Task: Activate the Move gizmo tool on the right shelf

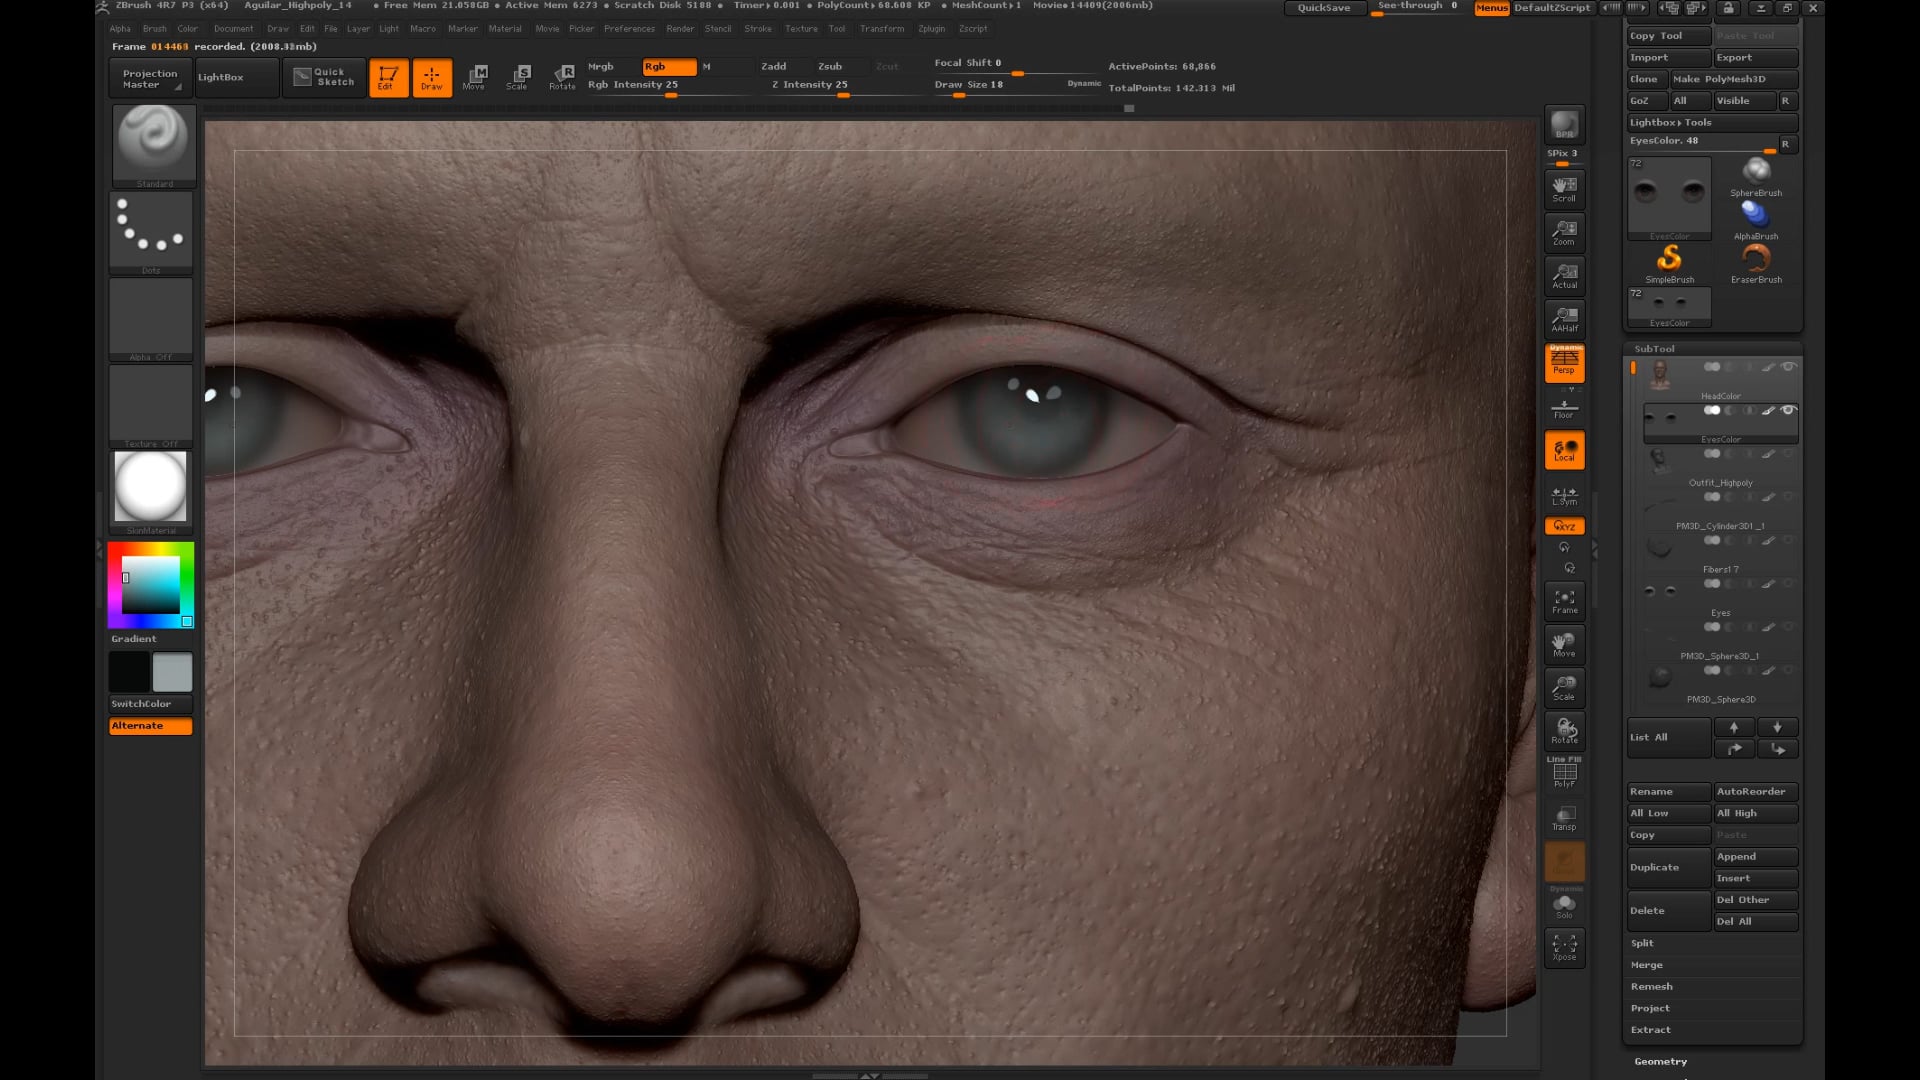Action: coord(1564,645)
